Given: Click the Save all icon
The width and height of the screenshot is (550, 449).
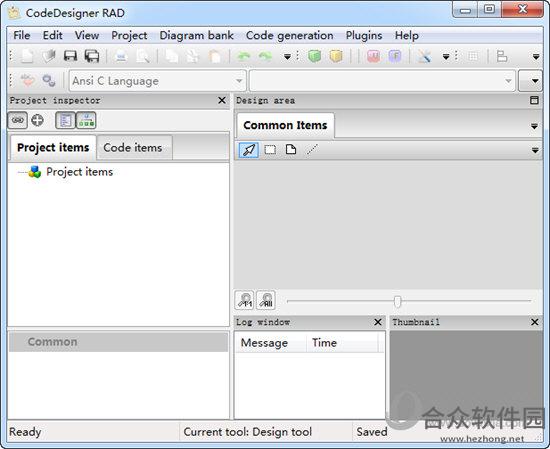Looking at the screenshot, I should click(x=92, y=56).
